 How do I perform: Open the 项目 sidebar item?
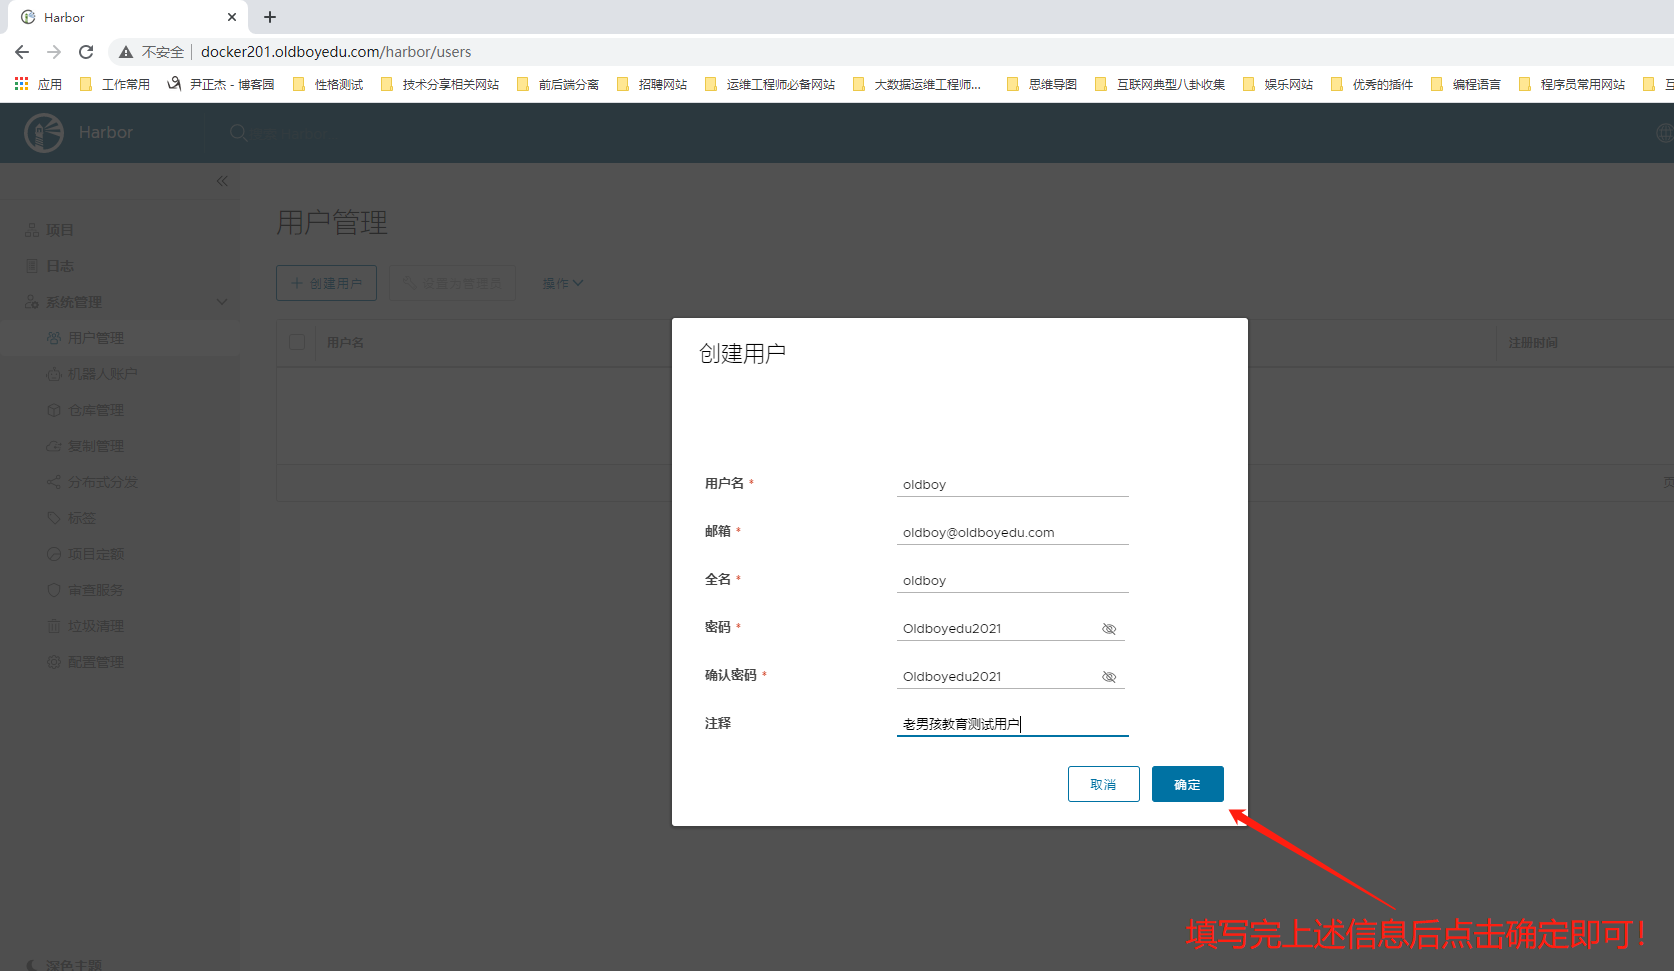tap(59, 230)
